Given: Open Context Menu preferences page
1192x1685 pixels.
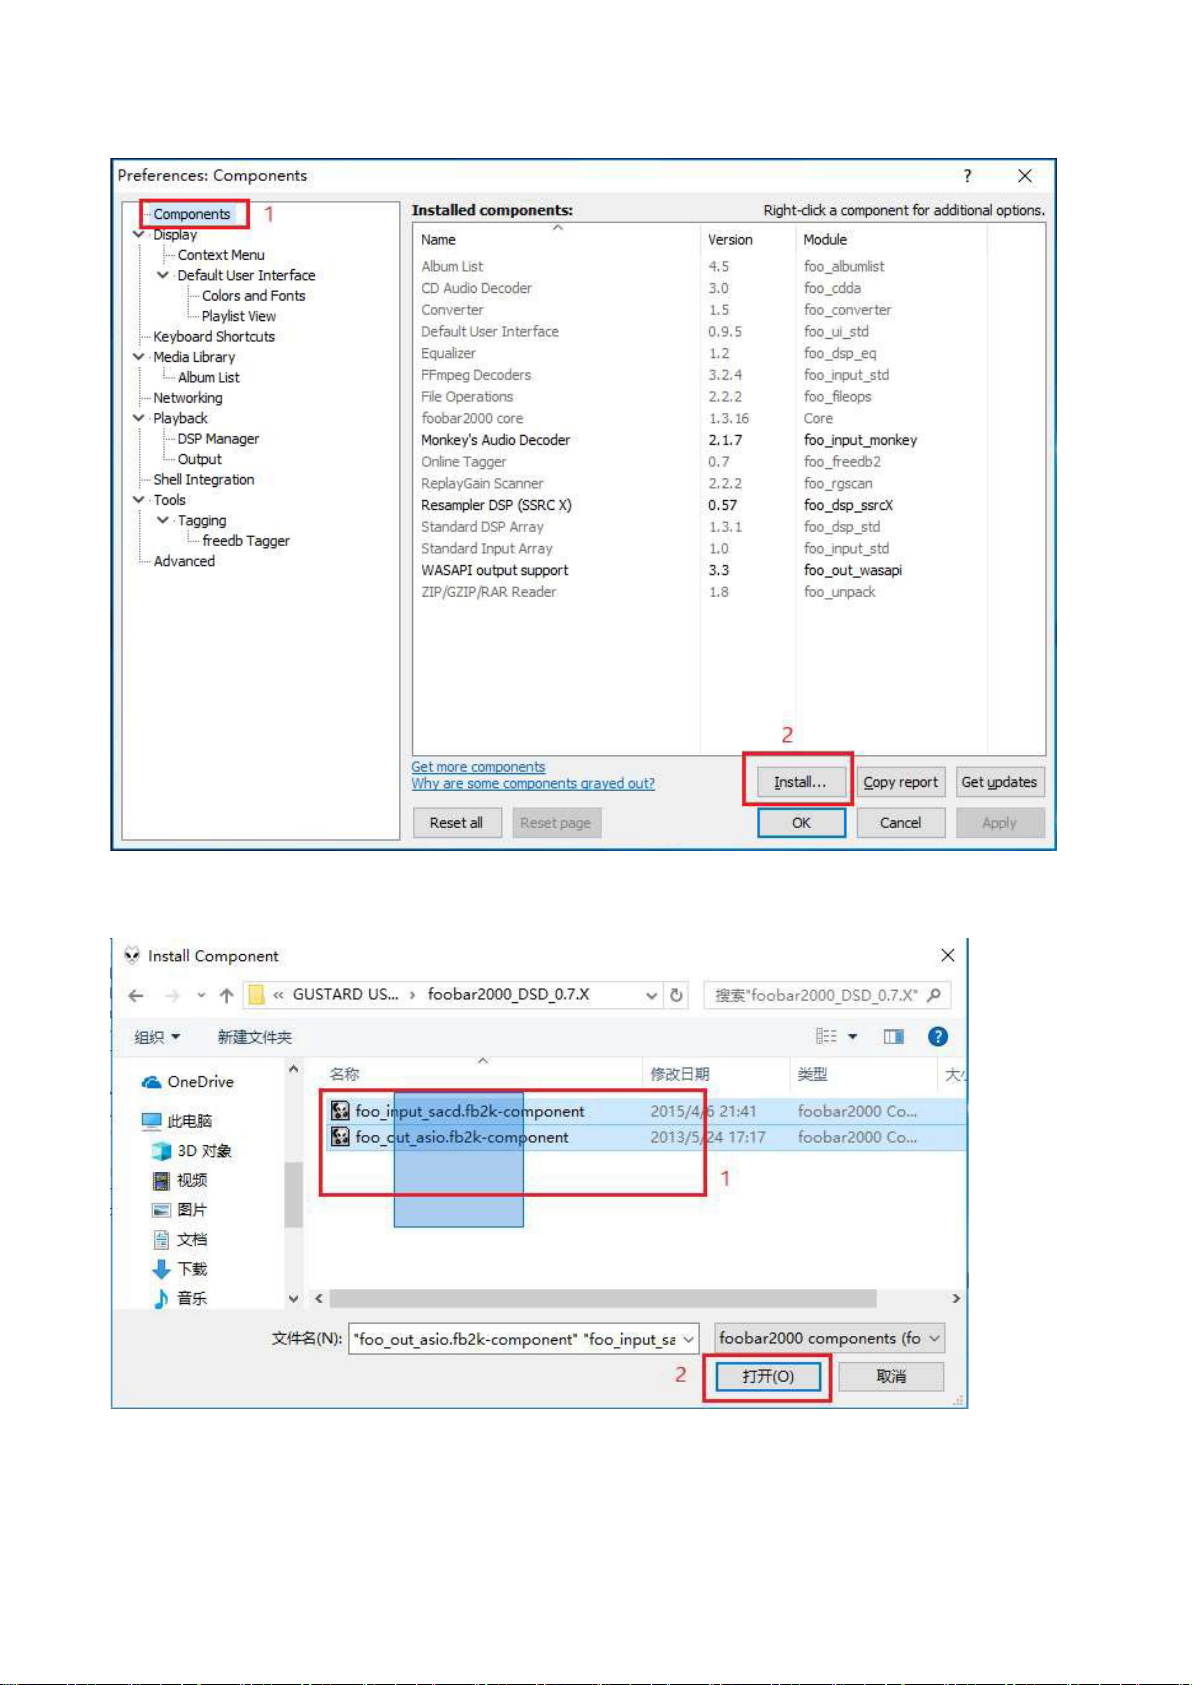Looking at the screenshot, I should tap(221, 255).
